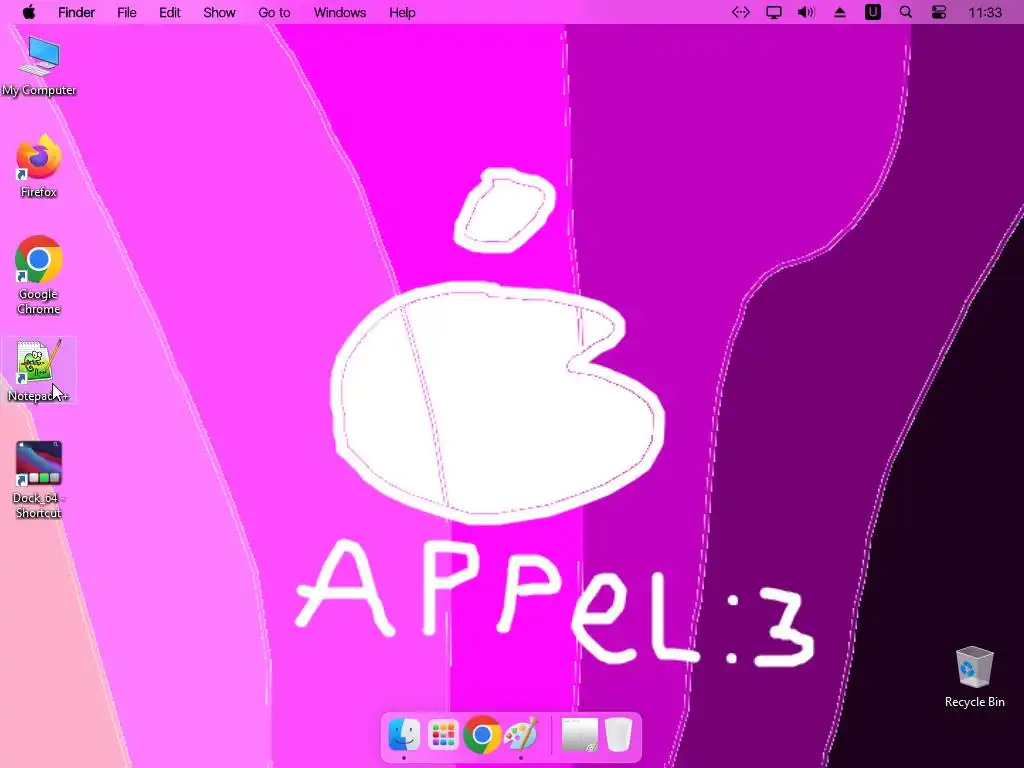This screenshot has height=768, width=1024.
Task: Open the Help menu
Action: pos(402,12)
